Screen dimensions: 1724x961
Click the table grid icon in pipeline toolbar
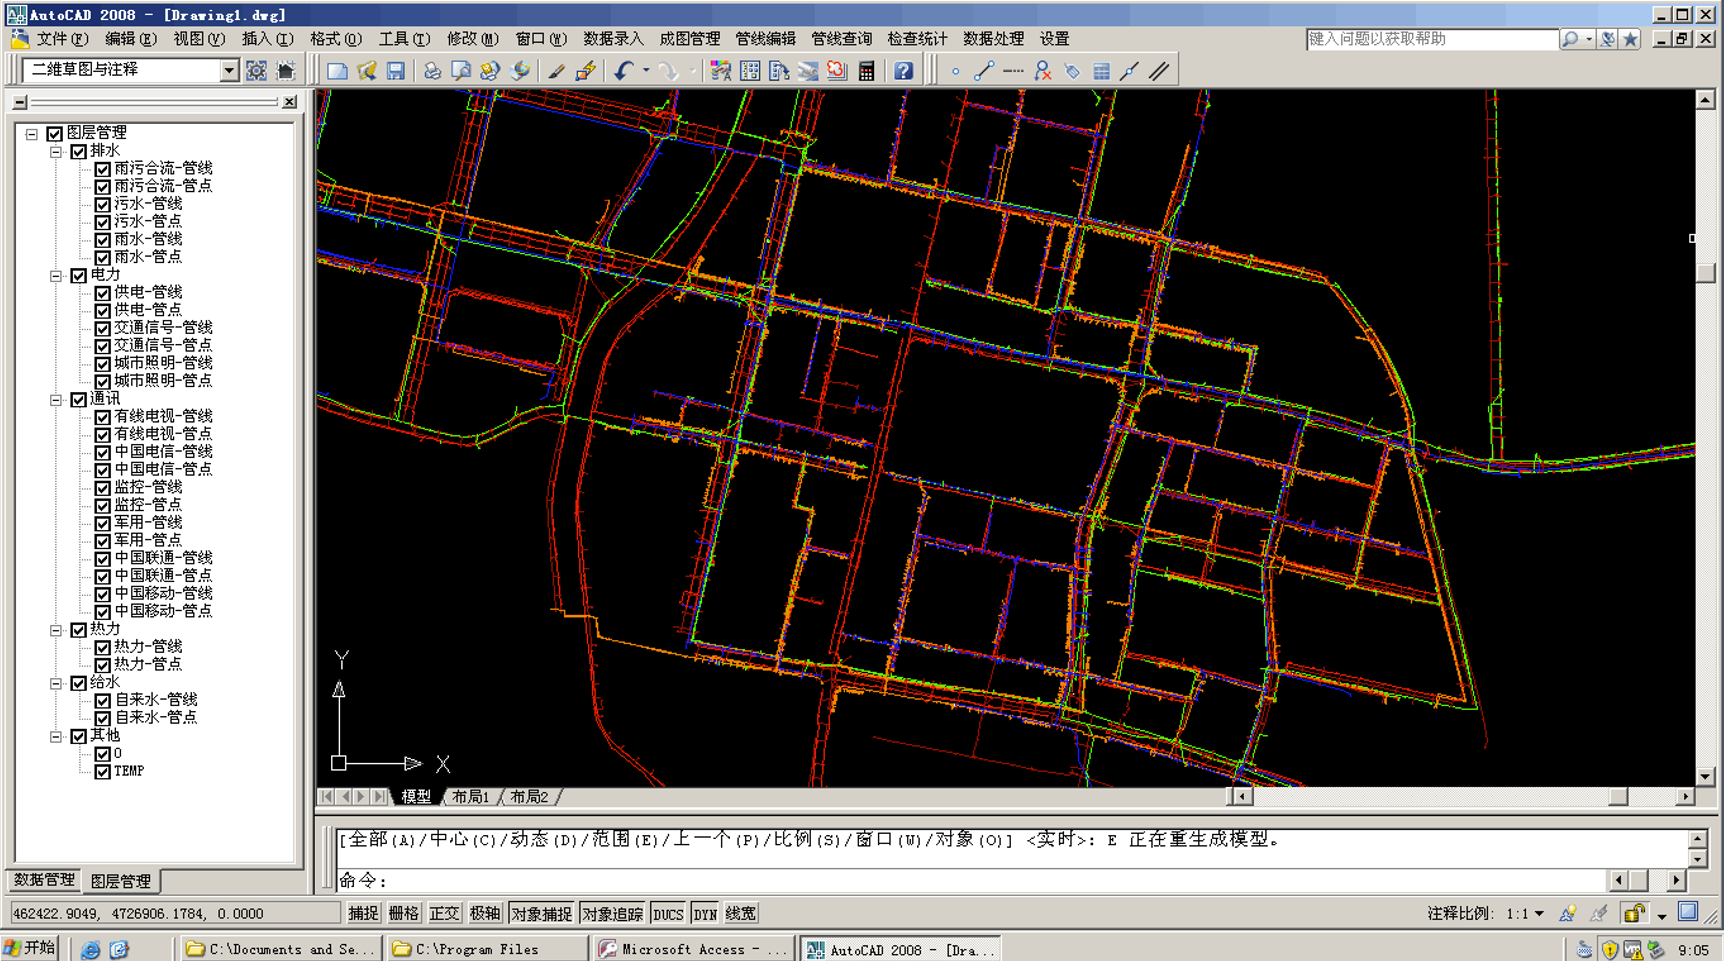(1101, 71)
